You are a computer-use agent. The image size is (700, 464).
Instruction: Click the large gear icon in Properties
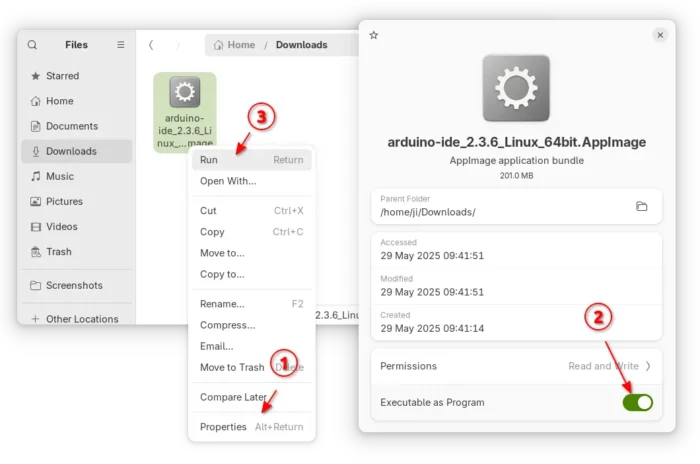point(516,88)
